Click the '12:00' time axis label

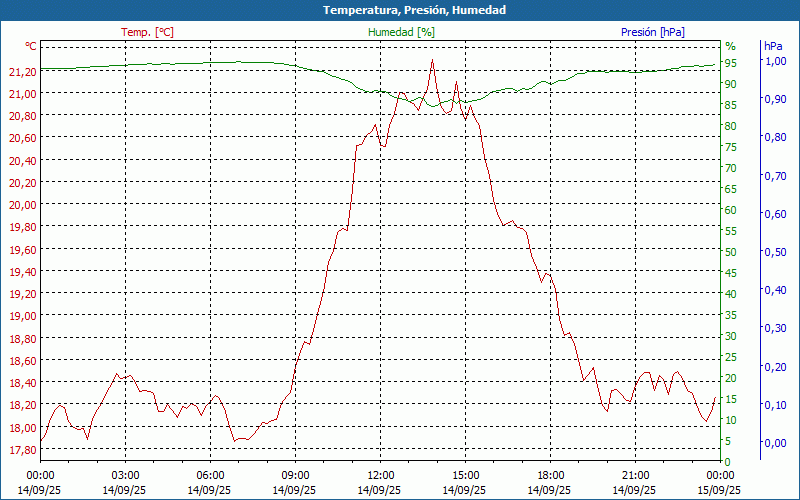[381, 476]
